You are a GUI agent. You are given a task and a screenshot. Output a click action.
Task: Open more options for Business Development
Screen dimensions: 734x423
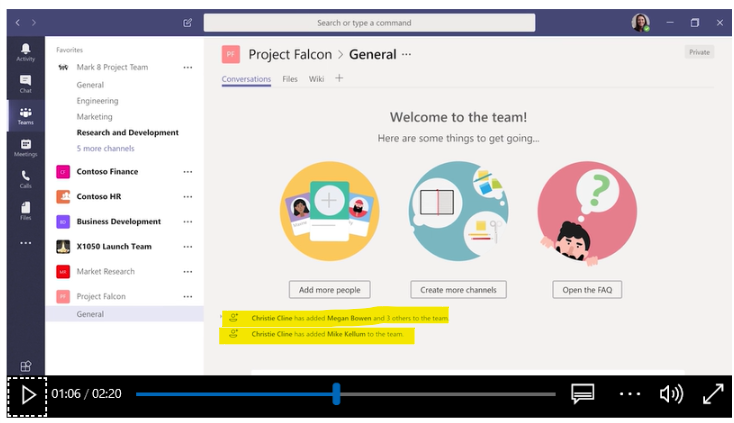188,221
